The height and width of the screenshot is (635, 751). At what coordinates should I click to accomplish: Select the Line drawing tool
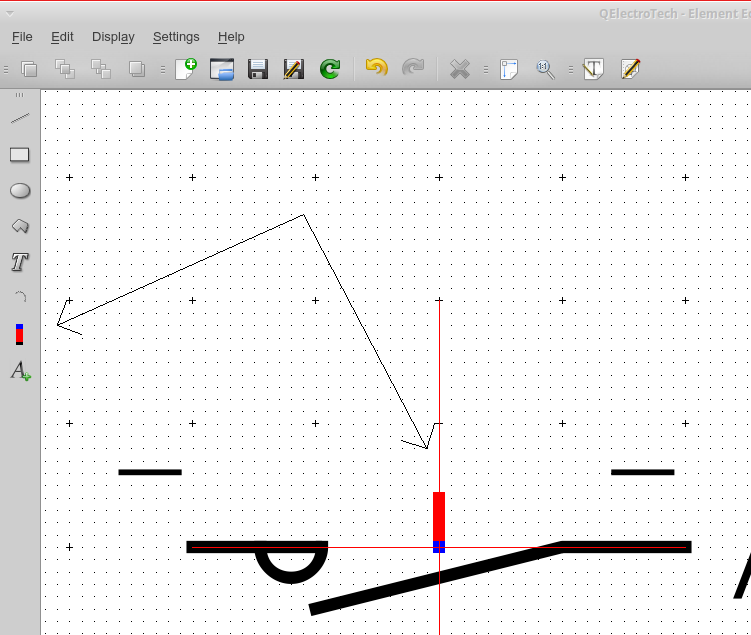(x=20, y=118)
